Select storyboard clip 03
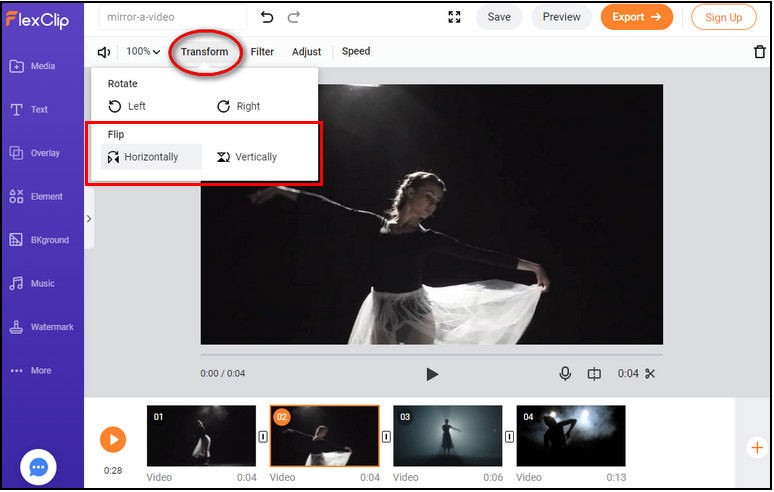 pos(448,436)
